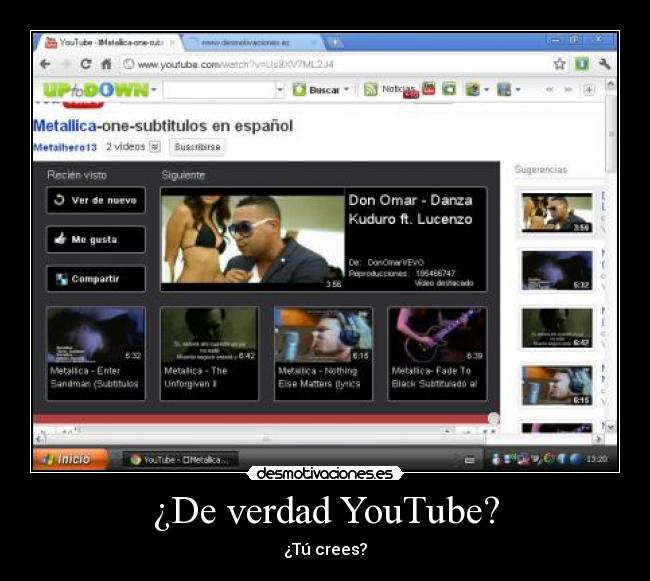Viewport: 650px width, 581px height.
Task: Click the toolbar plus icon
Action: point(589,90)
